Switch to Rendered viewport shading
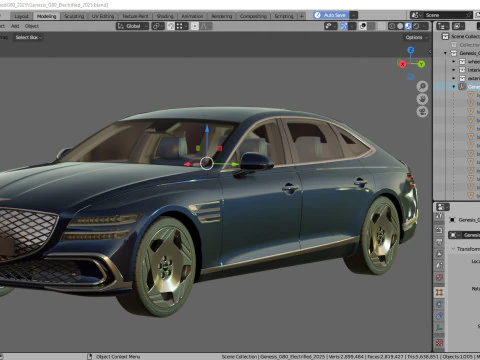The height and width of the screenshot is (360, 480). (x=416, y=26)
